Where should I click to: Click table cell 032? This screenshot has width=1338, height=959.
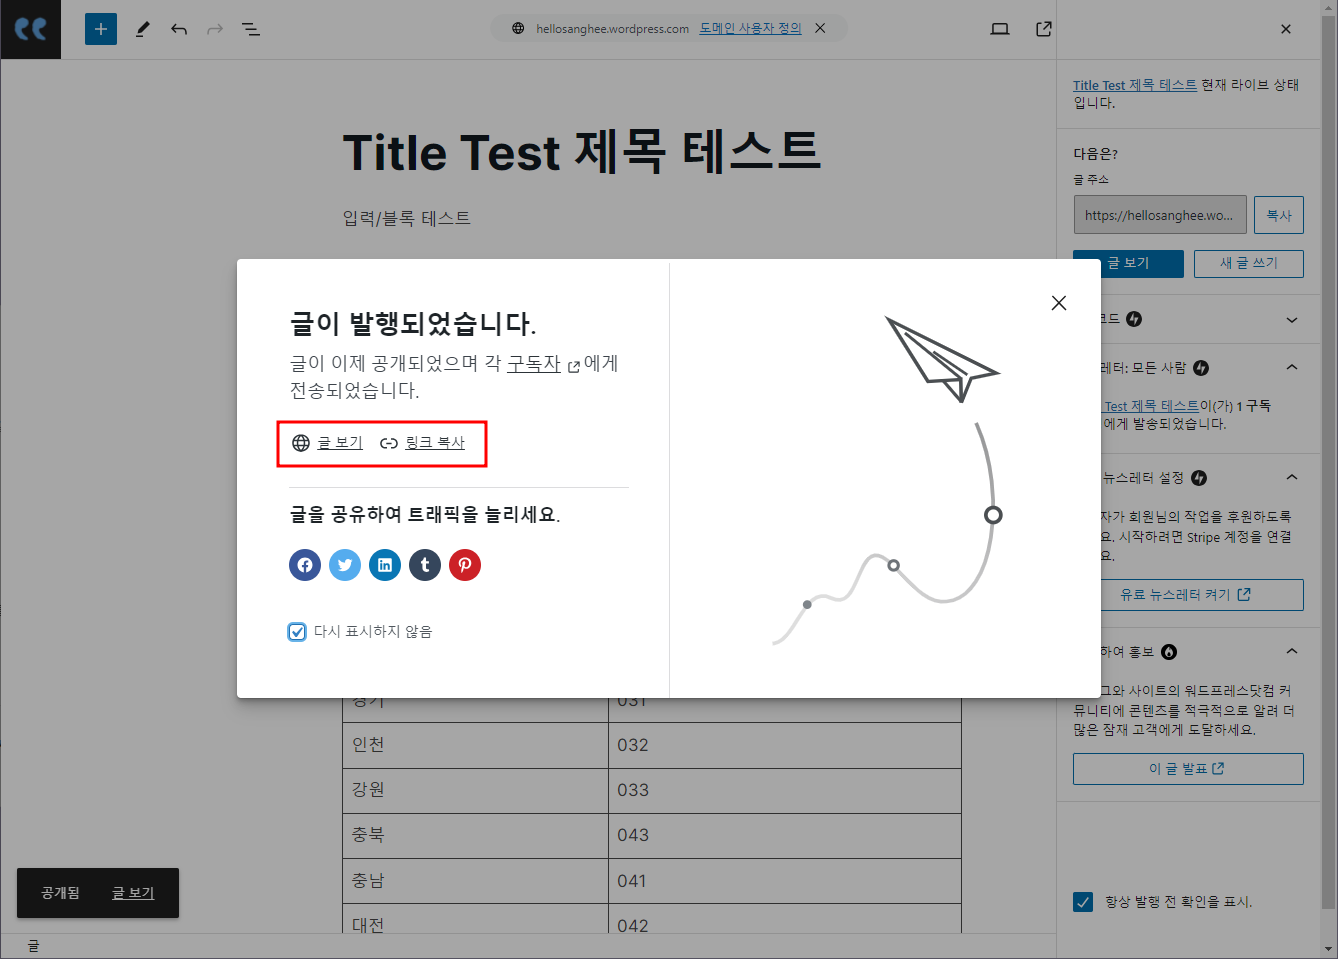click(x=785, y=745)
